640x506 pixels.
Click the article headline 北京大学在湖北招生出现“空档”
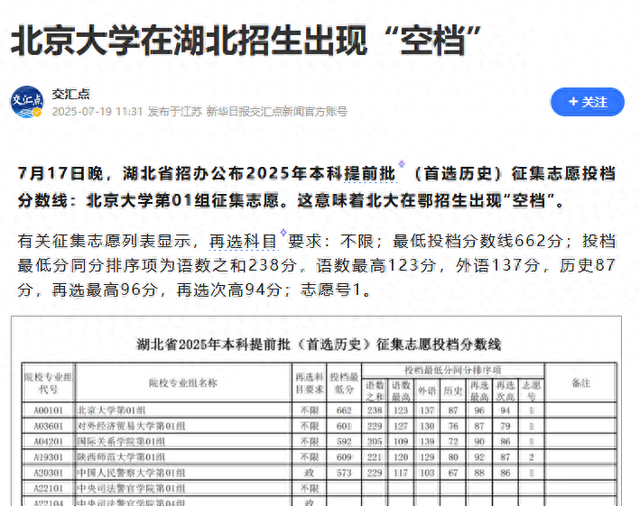(246, 40)
